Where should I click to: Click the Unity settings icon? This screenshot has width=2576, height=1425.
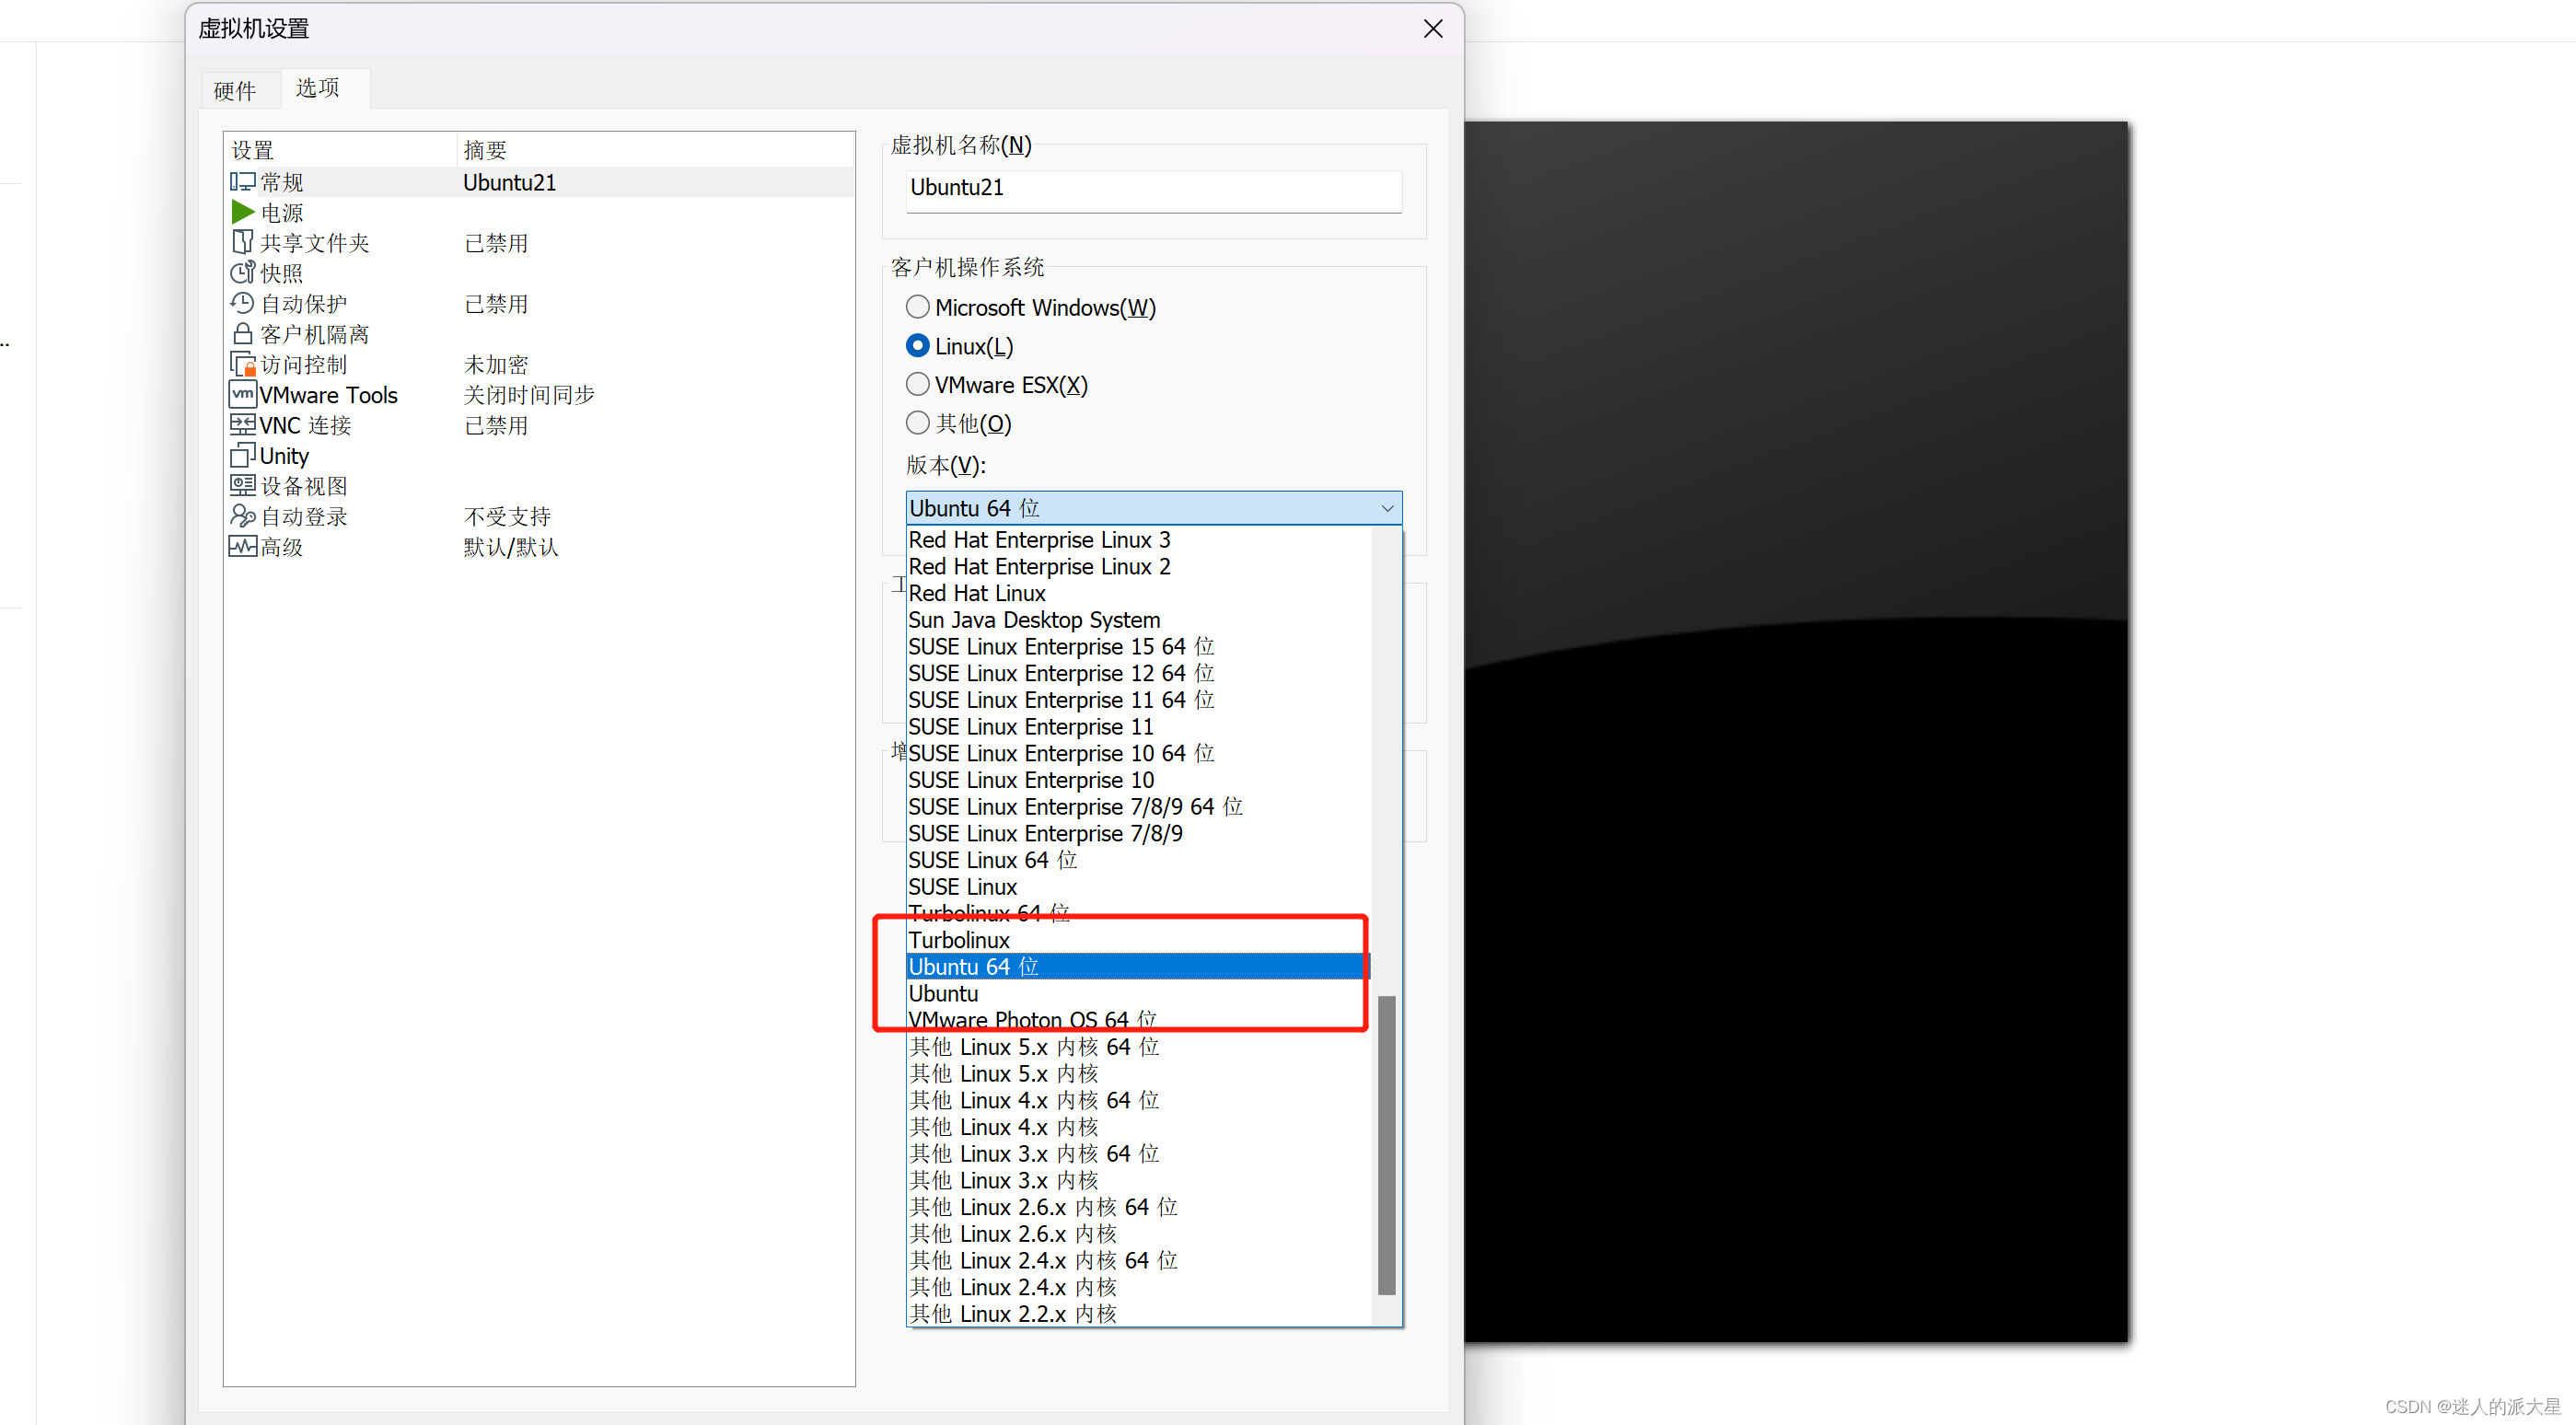(242, 455)
